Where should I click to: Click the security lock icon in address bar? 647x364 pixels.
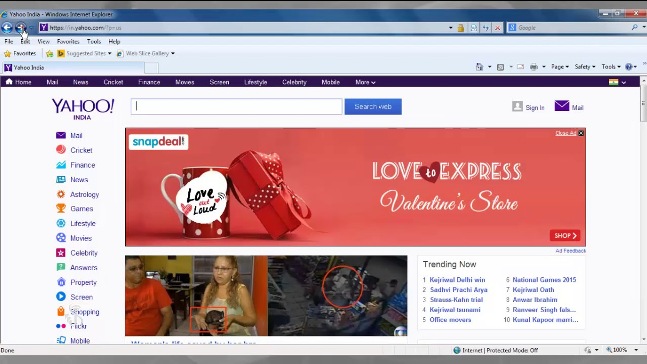pyautogui.click(x=460, y=28)
